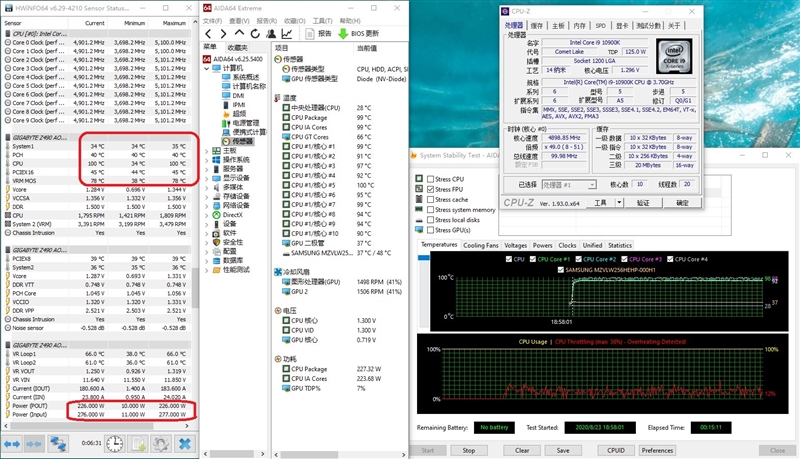Click the HWiNFO network computers icon
This screenshot has width=800, height=459.
[x=58, y=444]
